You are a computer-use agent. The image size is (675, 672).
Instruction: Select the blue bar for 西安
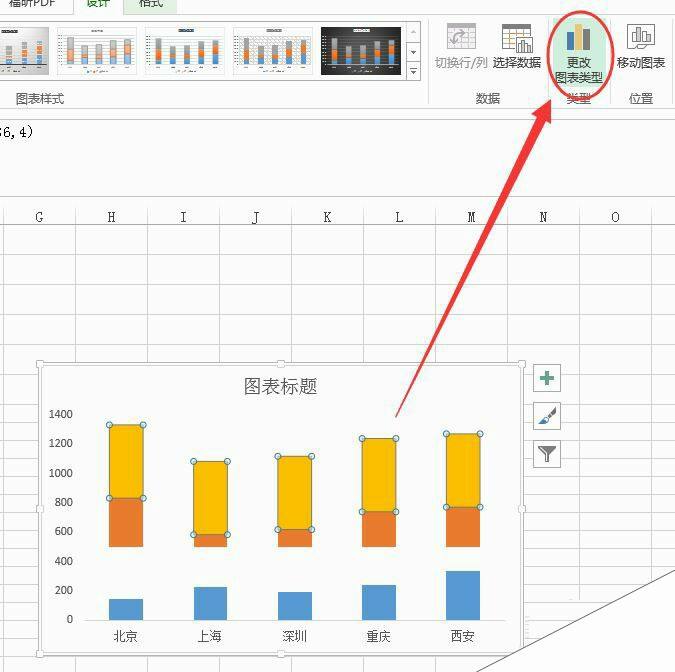click(x=463, y=595)
